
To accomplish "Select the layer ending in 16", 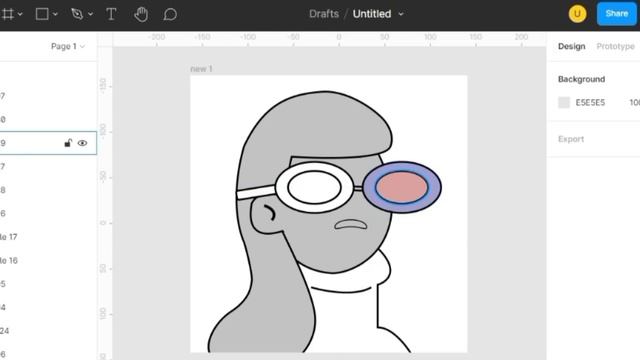I will click(x=9, y=260).
